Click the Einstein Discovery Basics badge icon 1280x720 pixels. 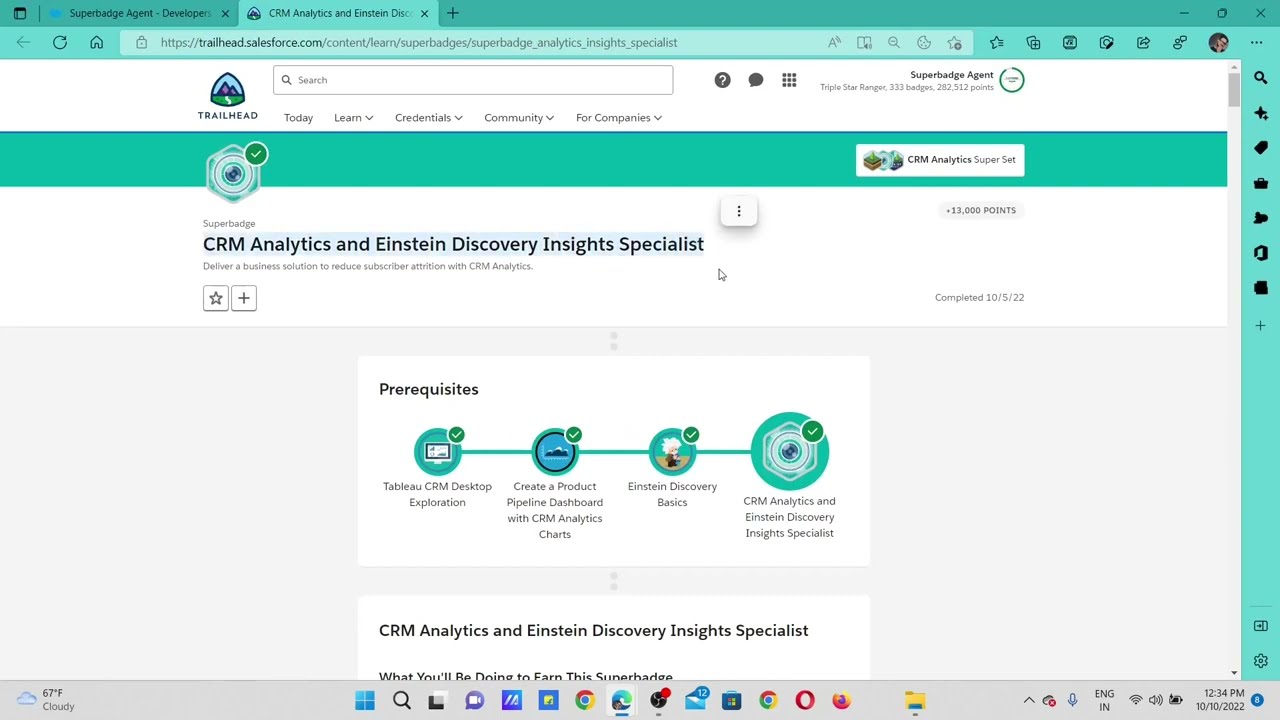672,451
